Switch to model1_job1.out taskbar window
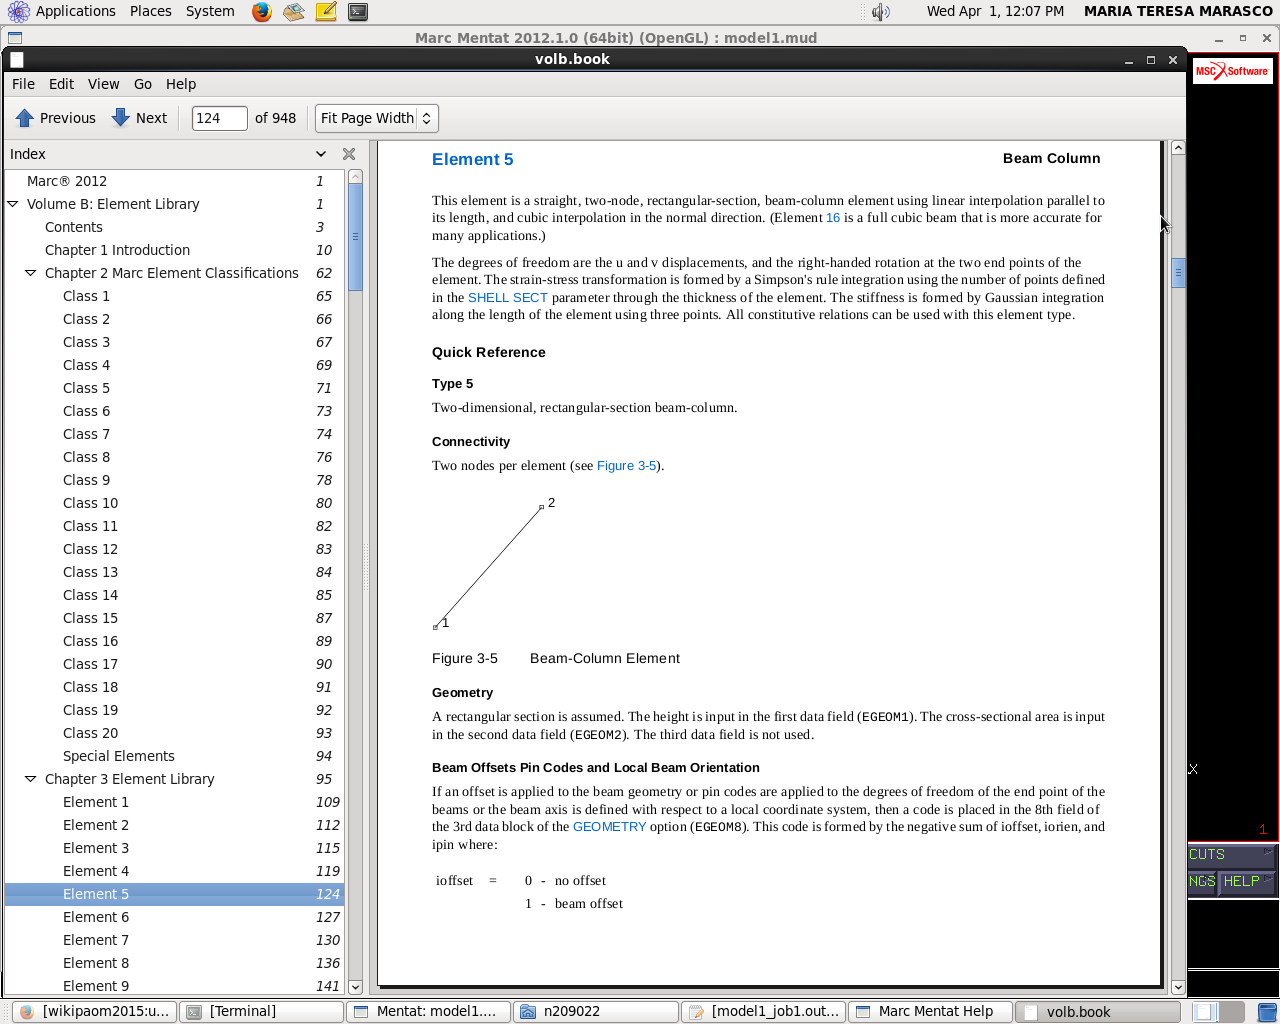Screen dimensions: 1280x1024 [763, 1012]
